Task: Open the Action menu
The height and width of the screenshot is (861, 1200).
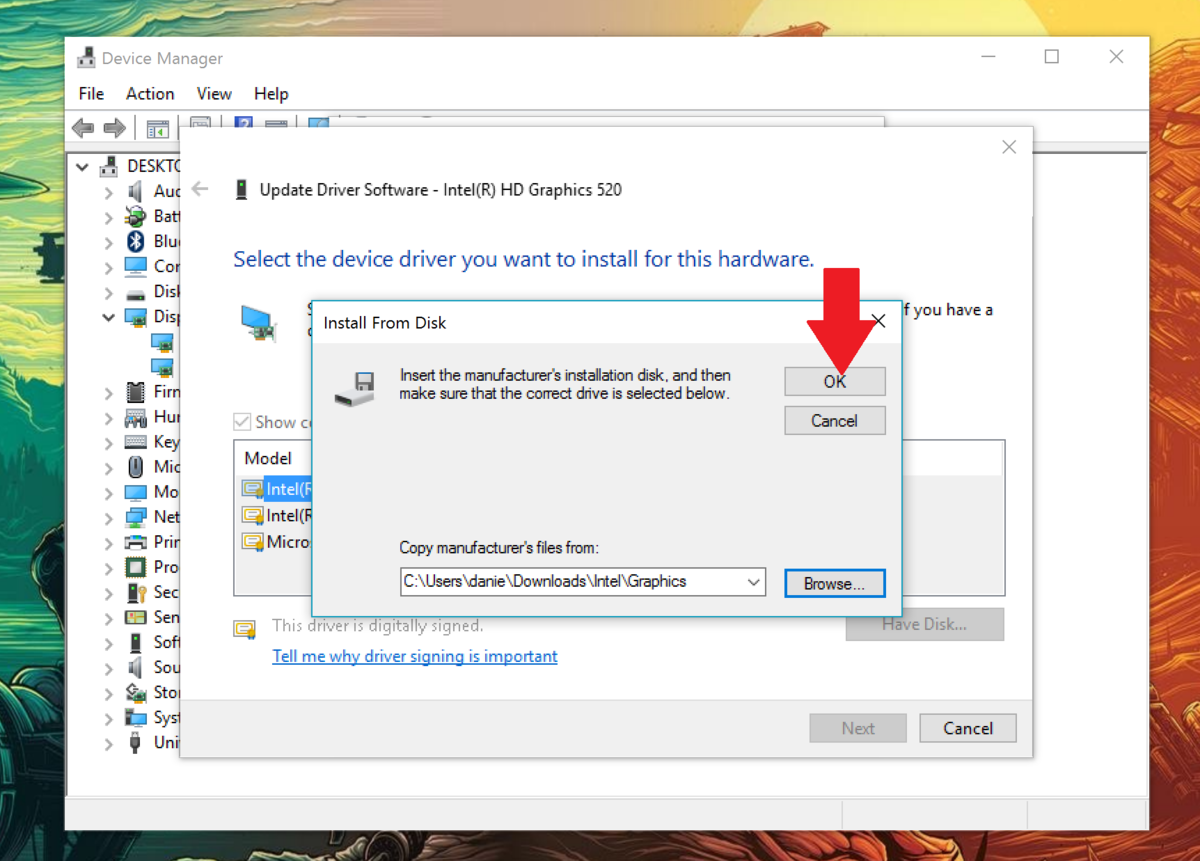Action: pyautogui.click(x=150, y=94)
